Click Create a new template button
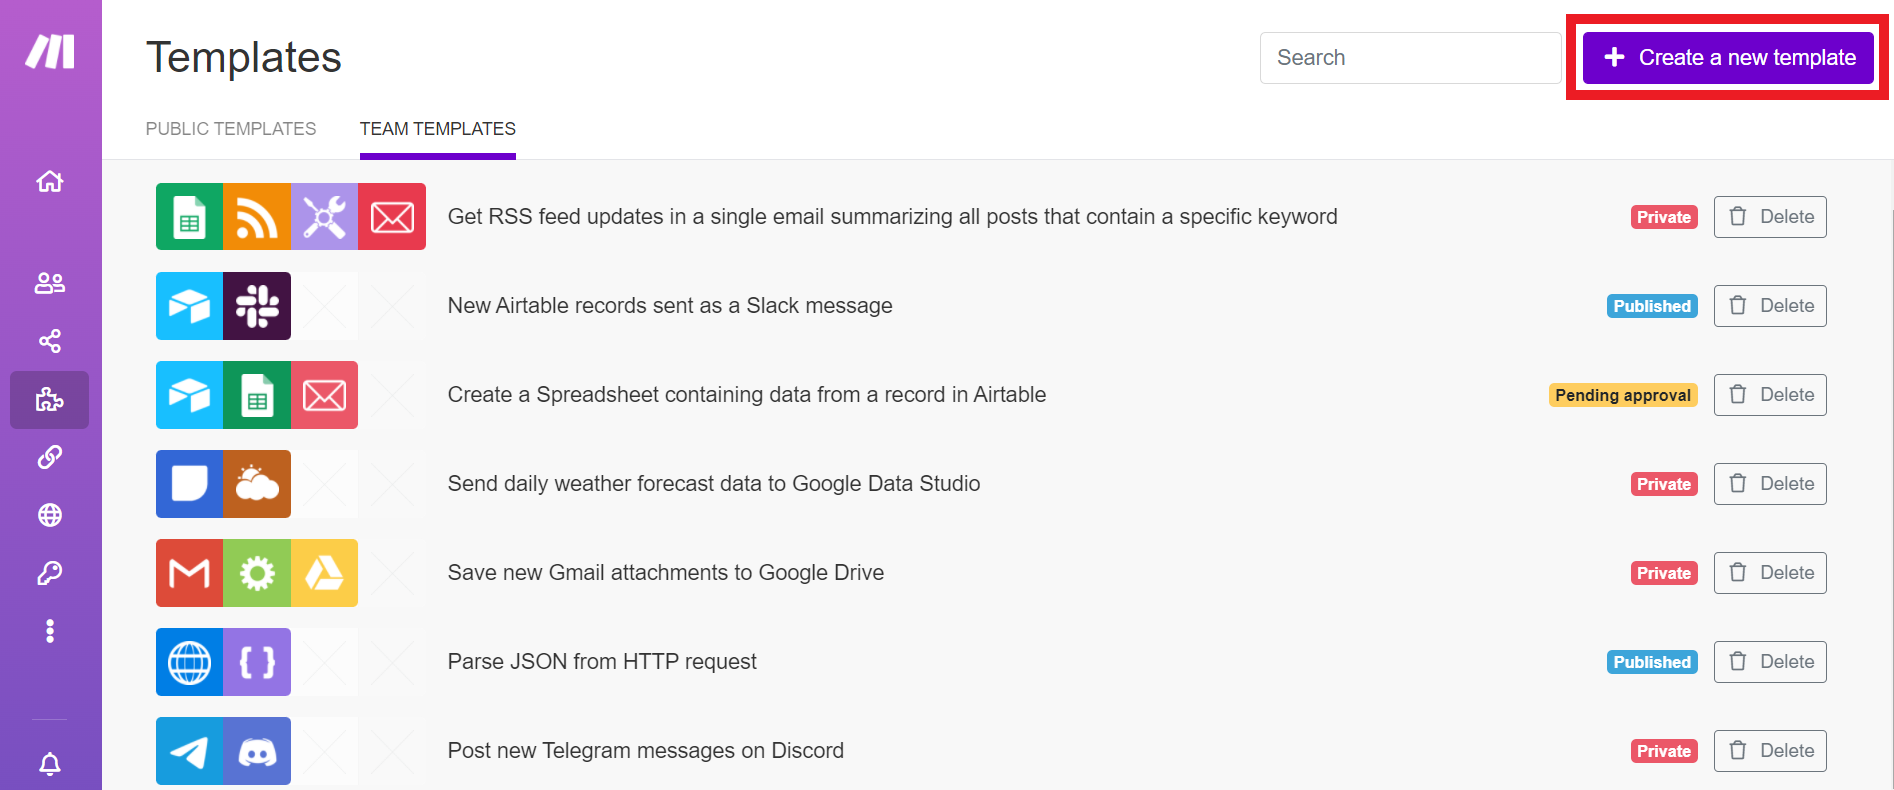Viewport: 1894px width, 790px height. pyautogui.click(x=1728, y=58)
